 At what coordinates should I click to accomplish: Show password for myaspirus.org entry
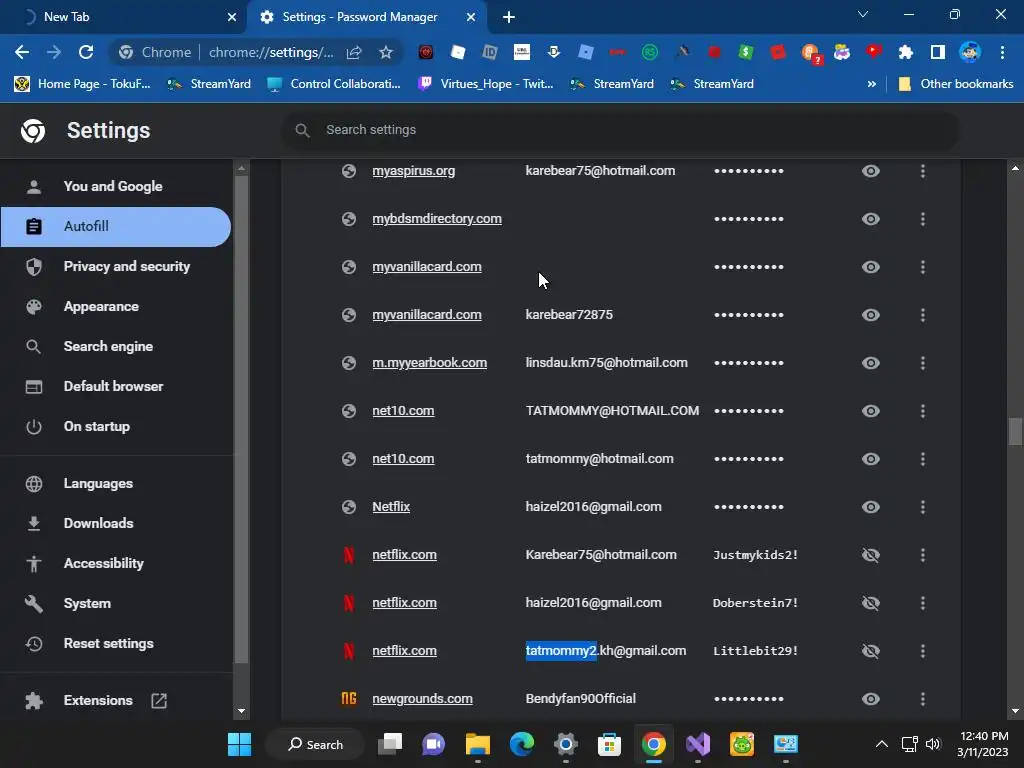[871, 171]
